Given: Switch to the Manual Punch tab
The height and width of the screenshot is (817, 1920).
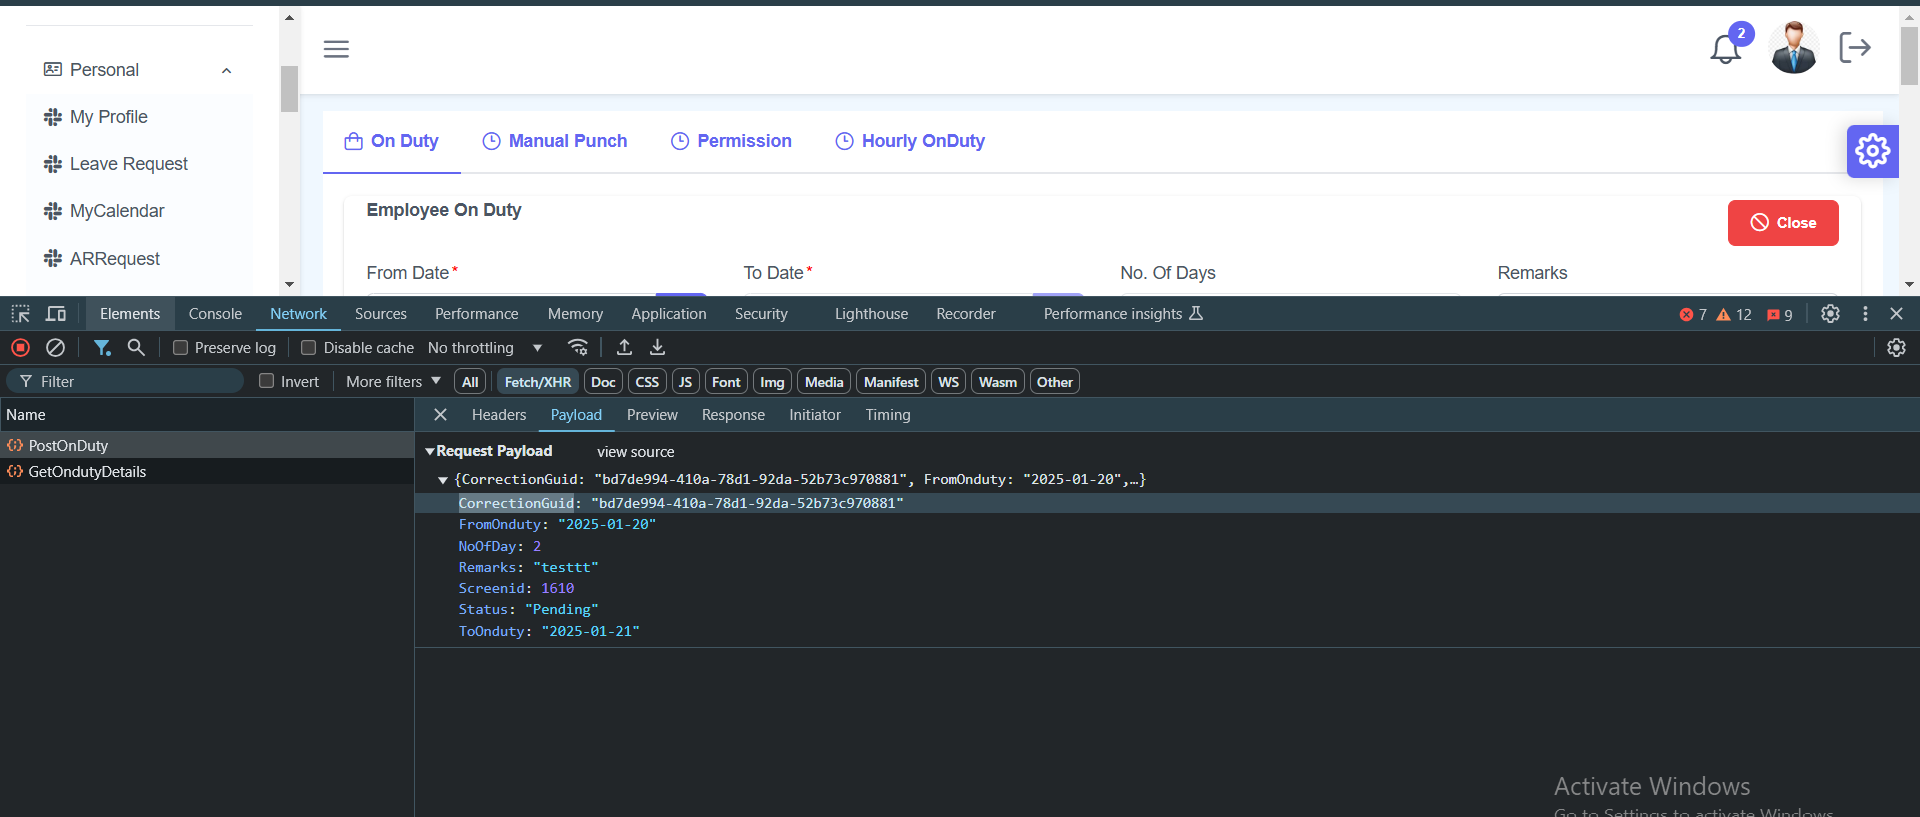Looking at the screenshot, I should [x=555, y=141].
